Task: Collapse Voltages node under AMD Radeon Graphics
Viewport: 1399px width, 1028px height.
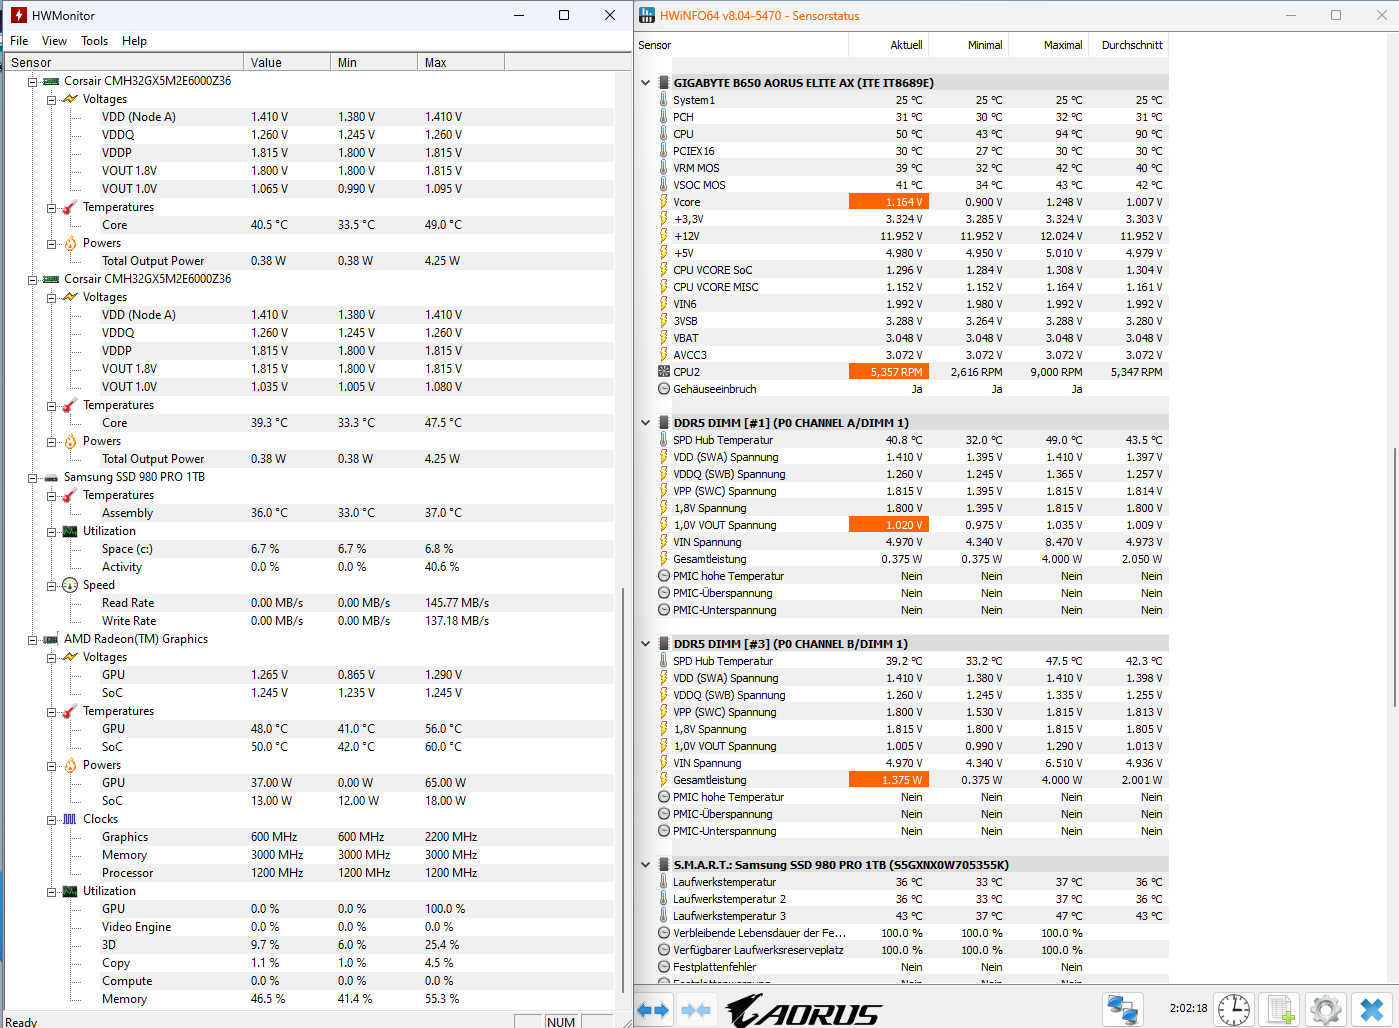Action: coord(51,657)
